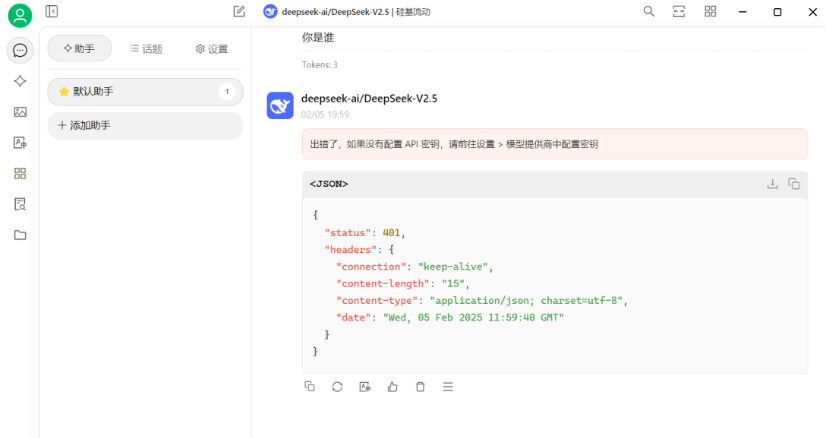Click the "content-length" line
The height and width of the screenshot is (438, 833).
point(403,284)
